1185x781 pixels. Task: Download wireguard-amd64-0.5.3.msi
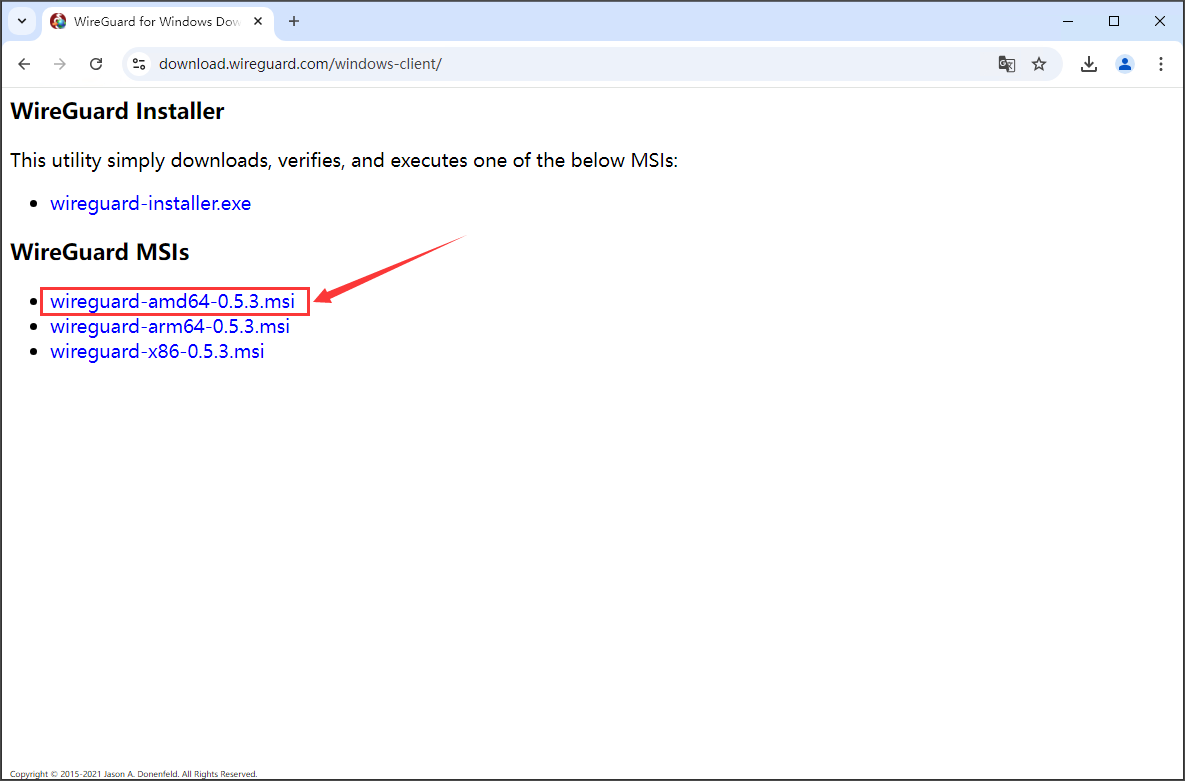[172, 302]
